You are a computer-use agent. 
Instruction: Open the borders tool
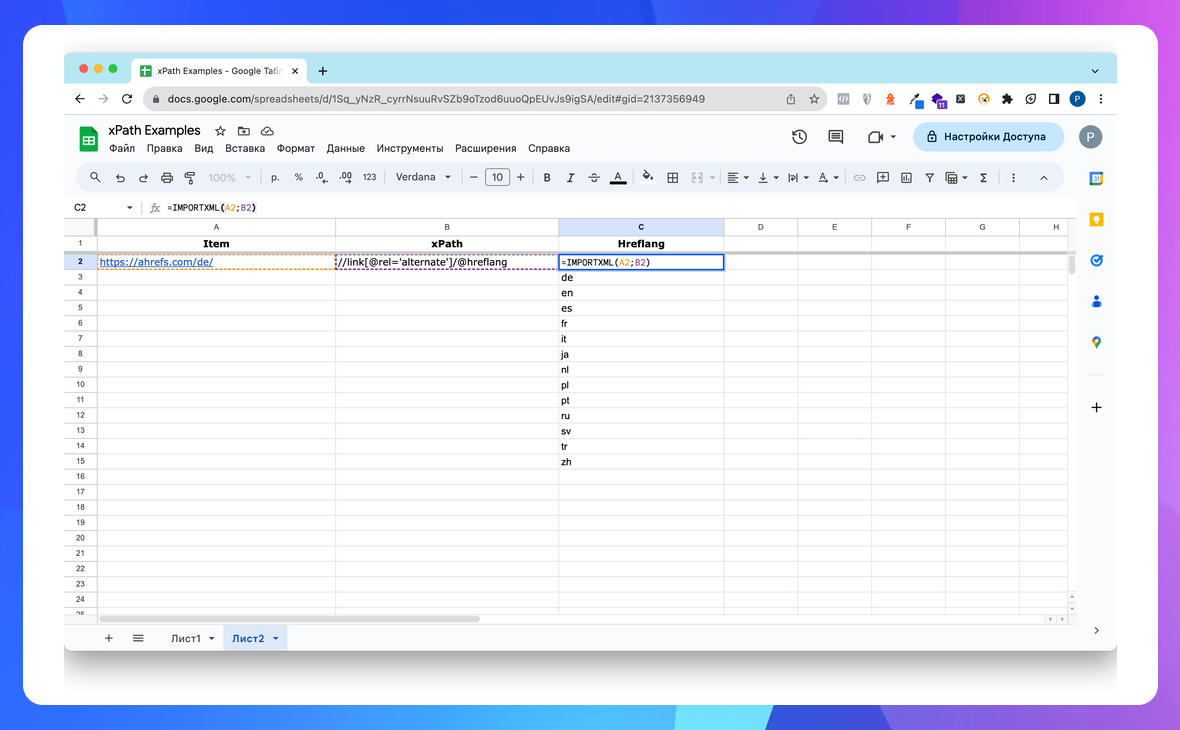click(x=673, y=178)
